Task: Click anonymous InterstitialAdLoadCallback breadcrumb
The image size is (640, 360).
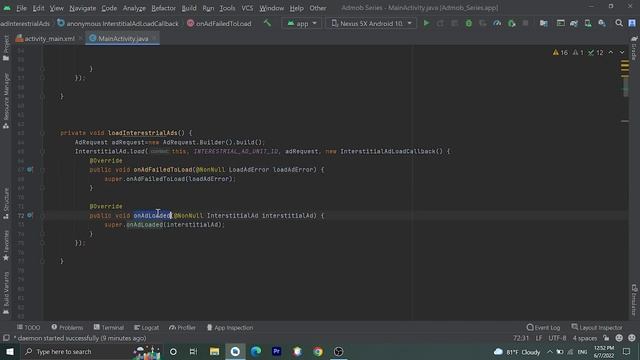Action: tap(118, 23)
